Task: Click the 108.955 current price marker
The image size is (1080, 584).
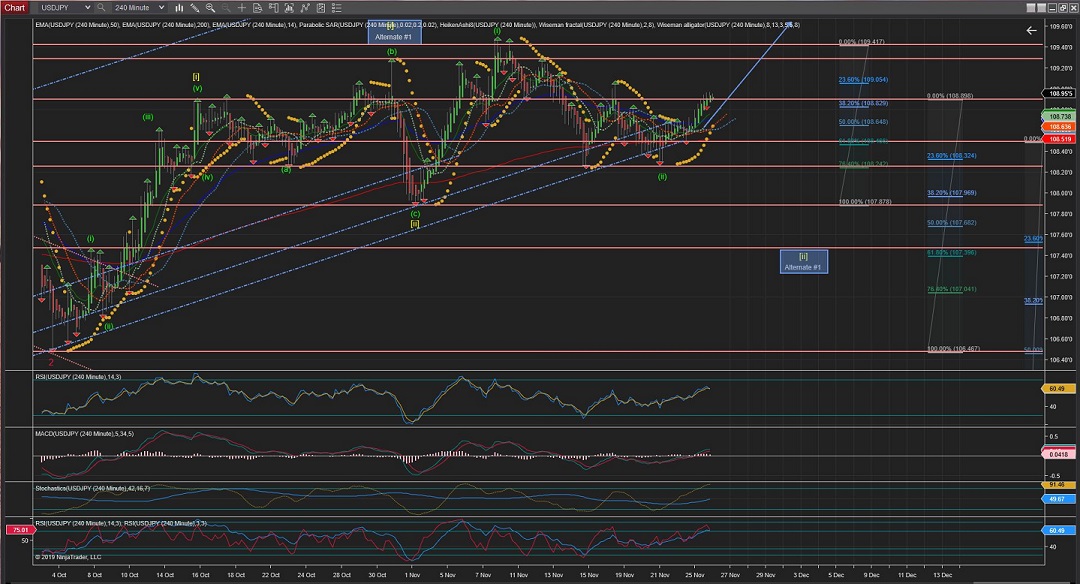Action: pos(1058,93)
